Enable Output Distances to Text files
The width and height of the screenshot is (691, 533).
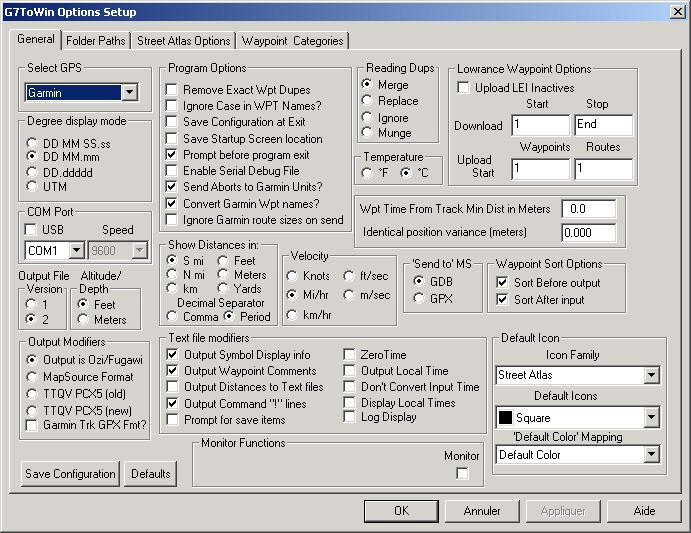(x=172, y=387)
